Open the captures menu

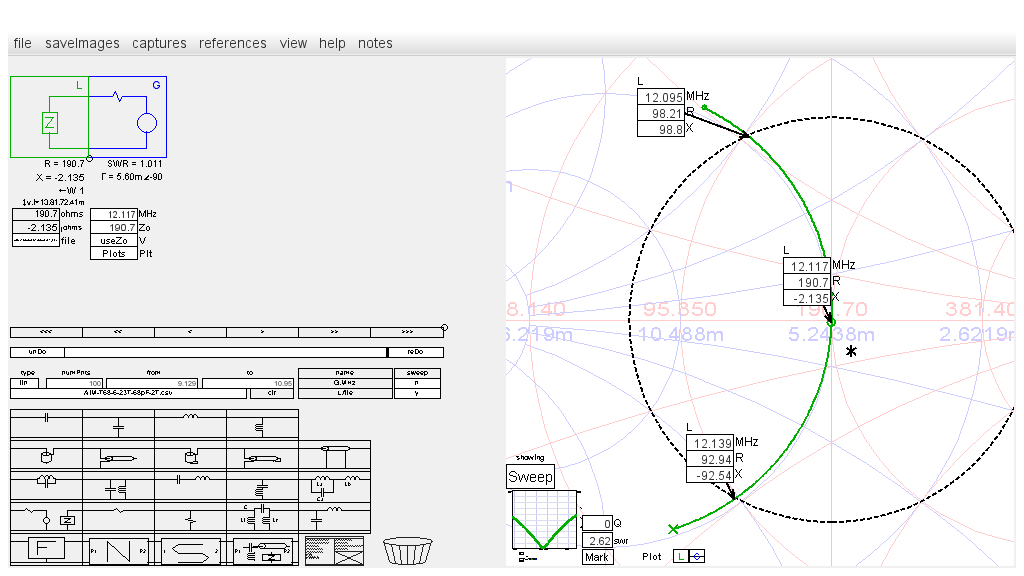[x=159, y=43]
